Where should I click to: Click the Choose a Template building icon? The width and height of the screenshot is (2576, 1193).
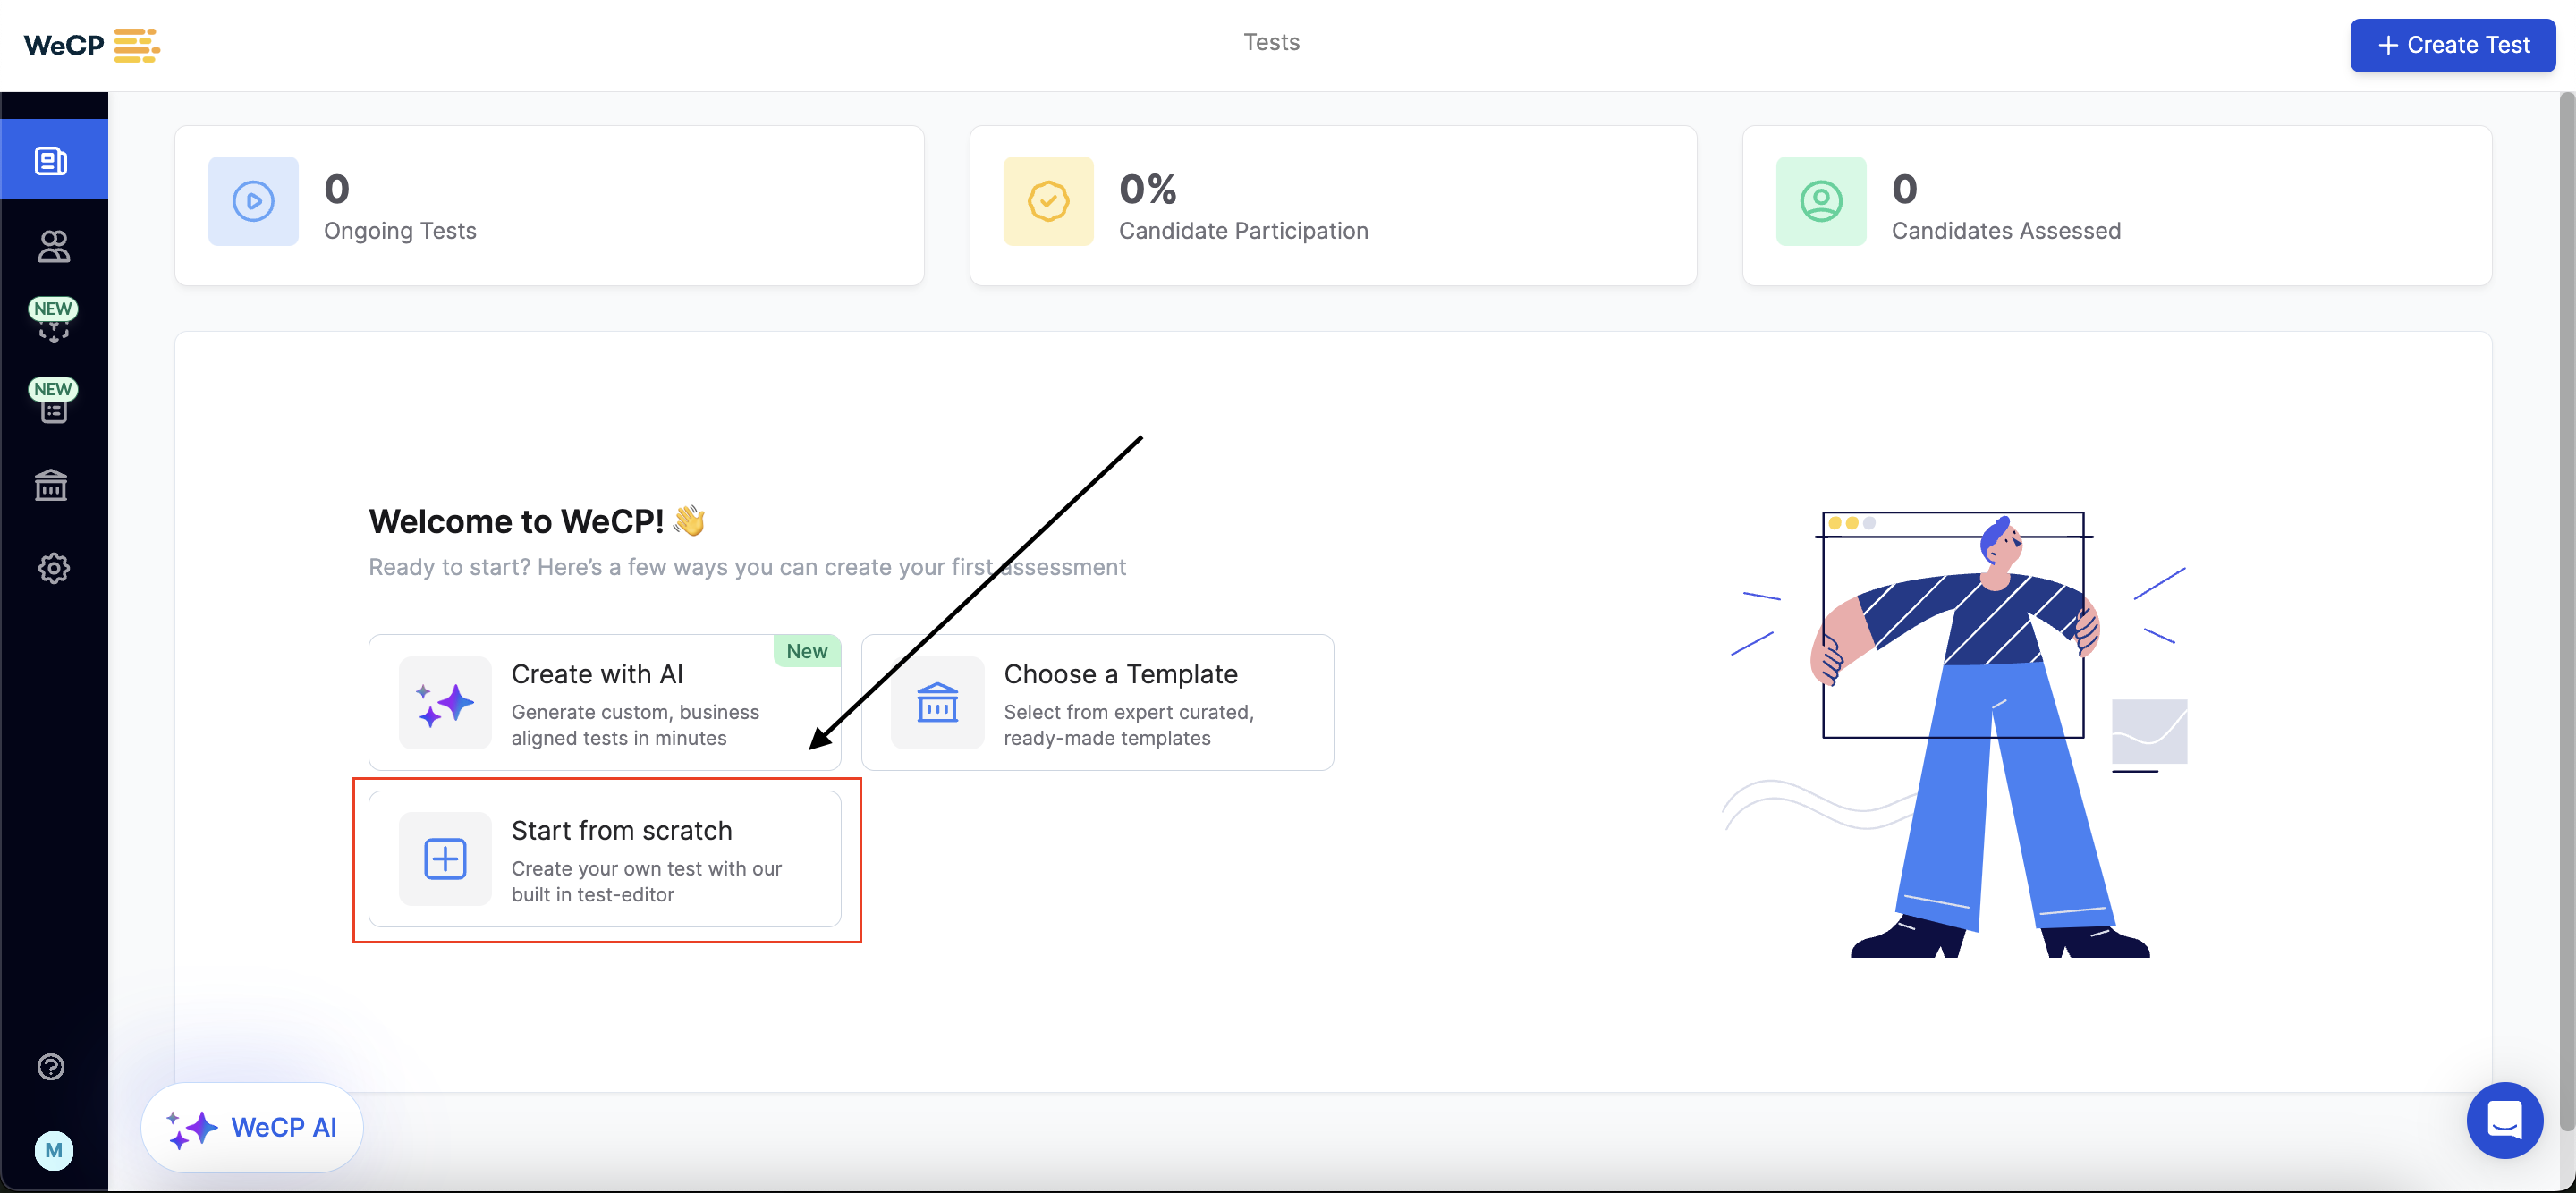click(937, 703)
